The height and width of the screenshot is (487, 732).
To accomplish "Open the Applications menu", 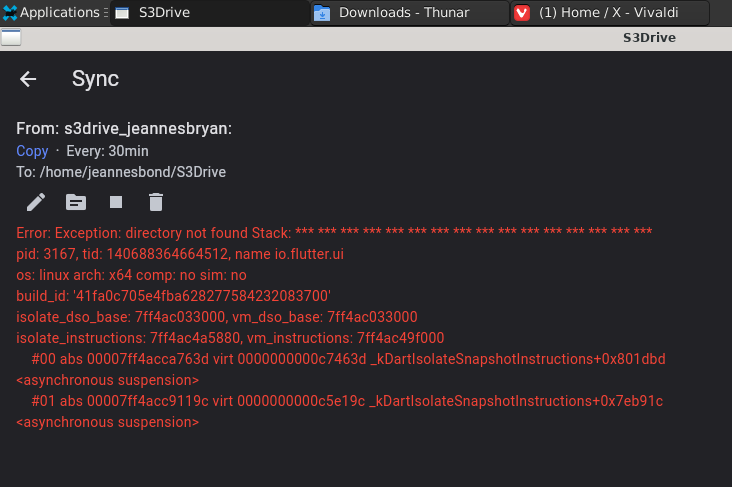I will click(x=55, y=13).
